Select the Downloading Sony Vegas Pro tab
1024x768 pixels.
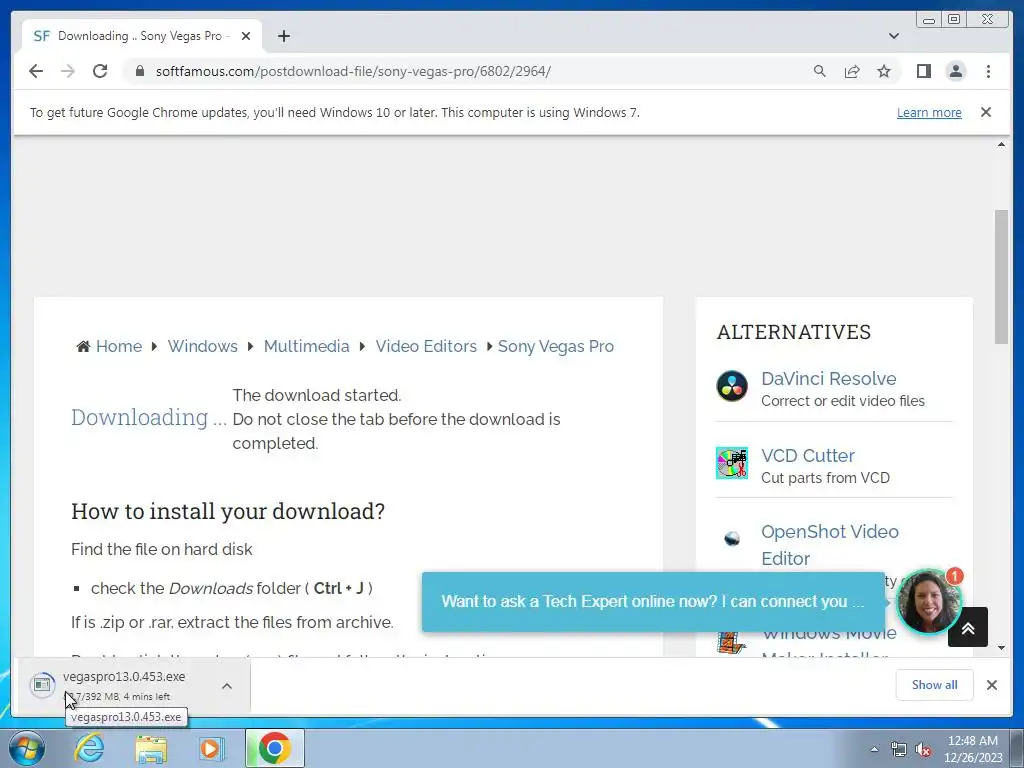[142, 36]
